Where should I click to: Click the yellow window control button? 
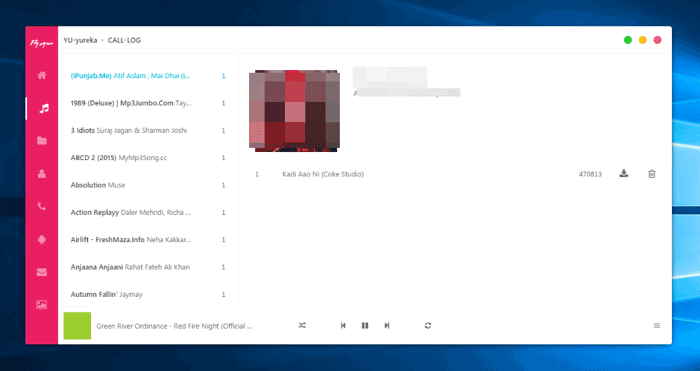pyautogui.click(x=642, y=40)
